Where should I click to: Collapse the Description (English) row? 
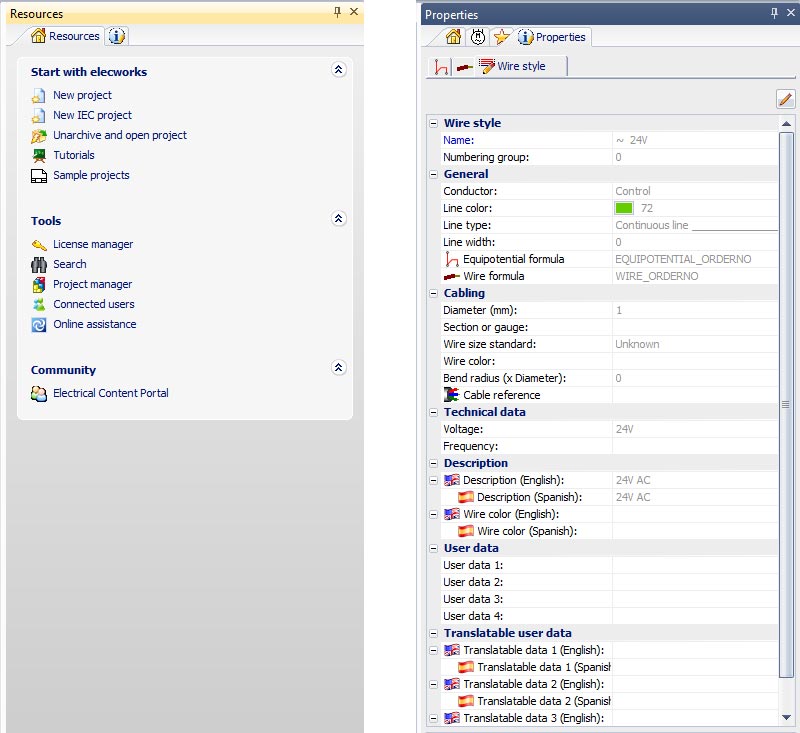tap(434, 481)
